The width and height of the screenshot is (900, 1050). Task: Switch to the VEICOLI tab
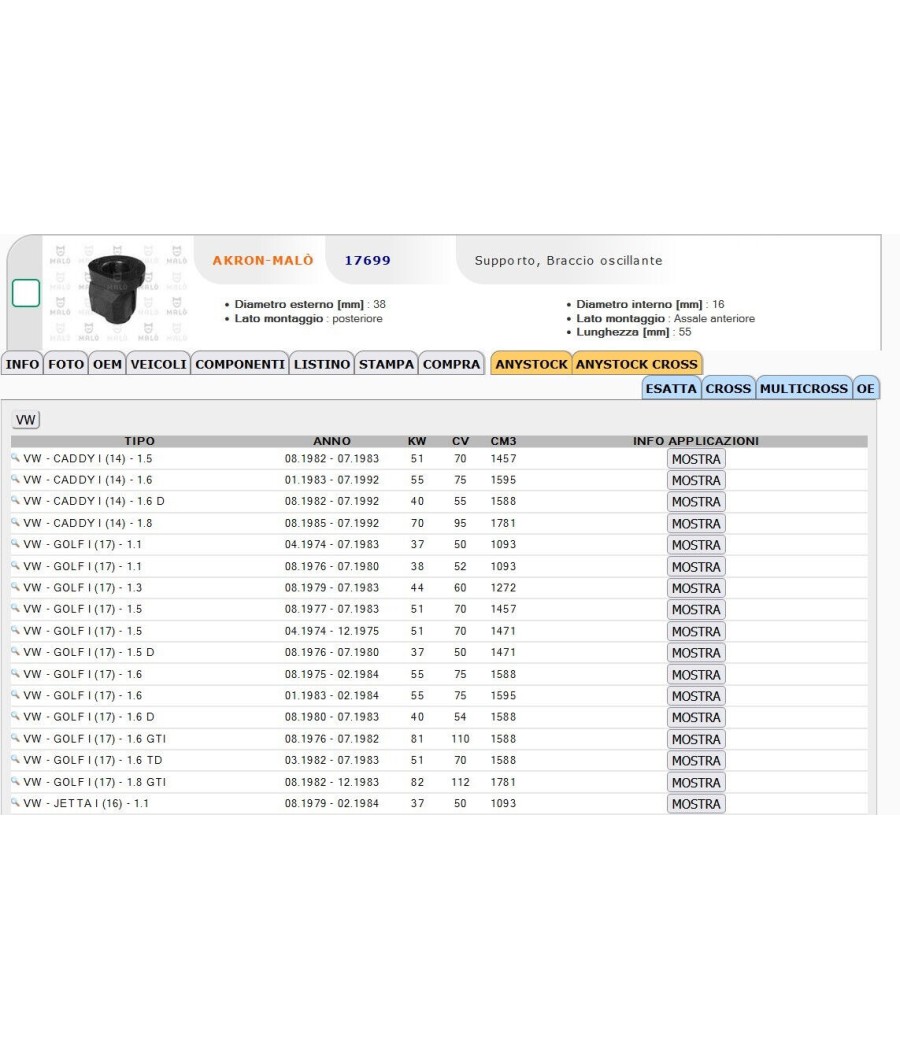159,364
